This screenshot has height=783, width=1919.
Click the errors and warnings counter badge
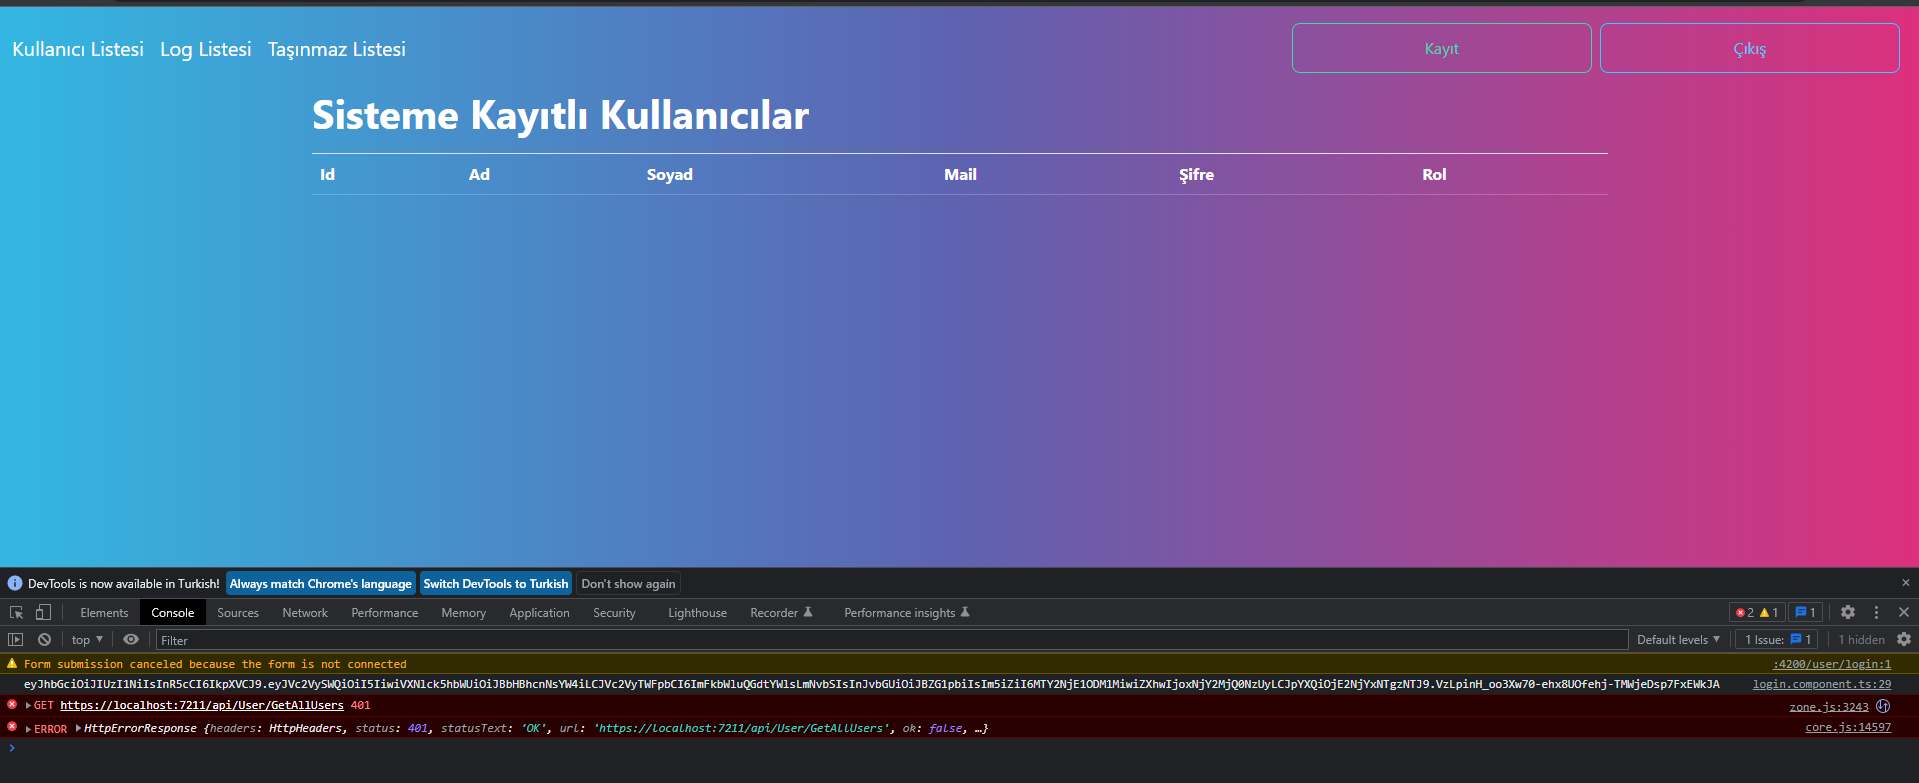(x=1757, y=612)
